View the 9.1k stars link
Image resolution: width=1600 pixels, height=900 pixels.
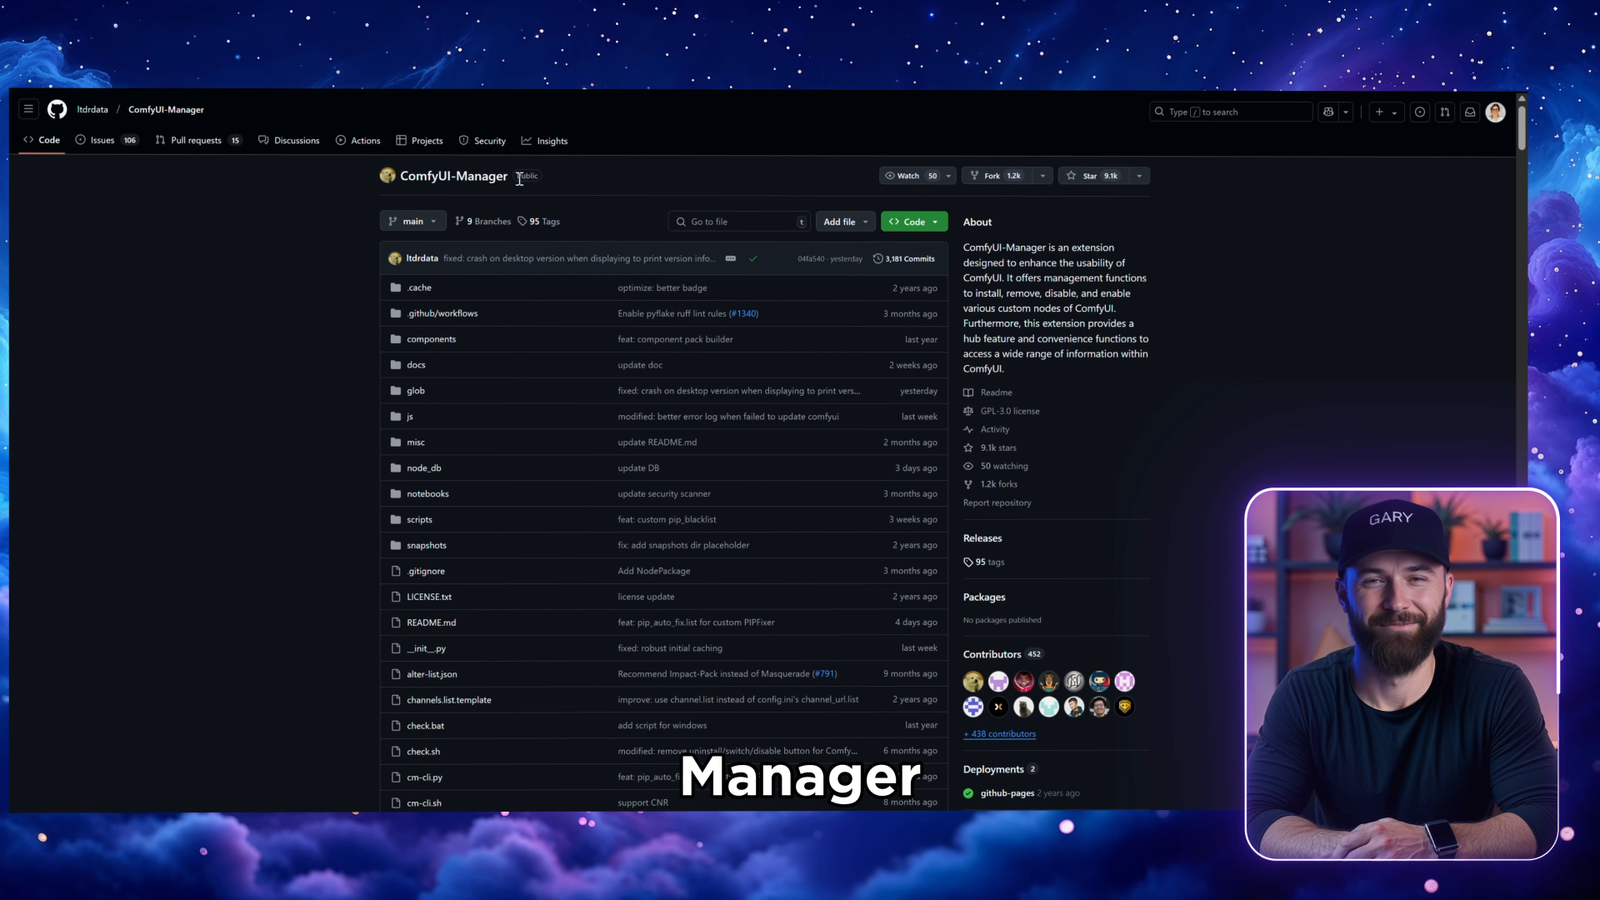tap(990, 448)
